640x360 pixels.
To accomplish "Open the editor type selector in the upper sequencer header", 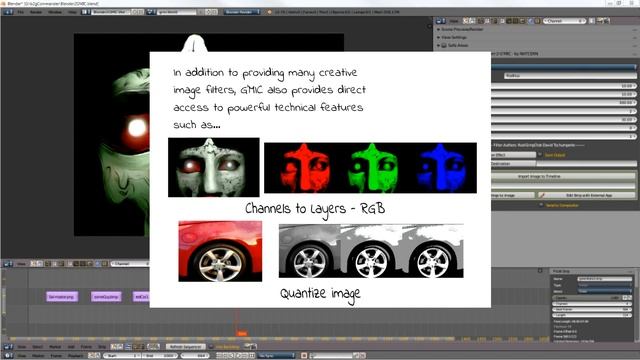I will (x=8, y=264).
